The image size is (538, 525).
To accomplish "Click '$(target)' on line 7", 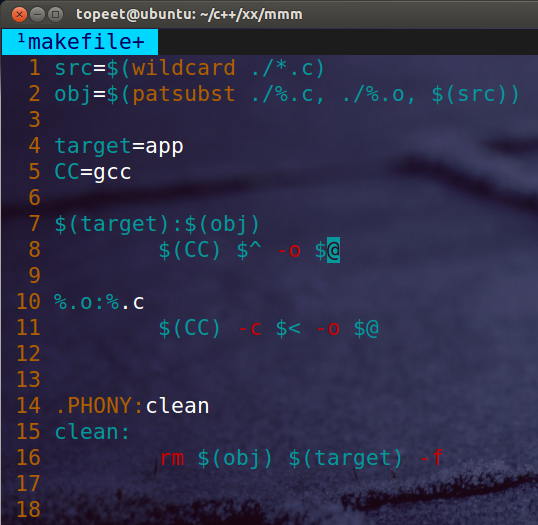I will coord(113,224).
